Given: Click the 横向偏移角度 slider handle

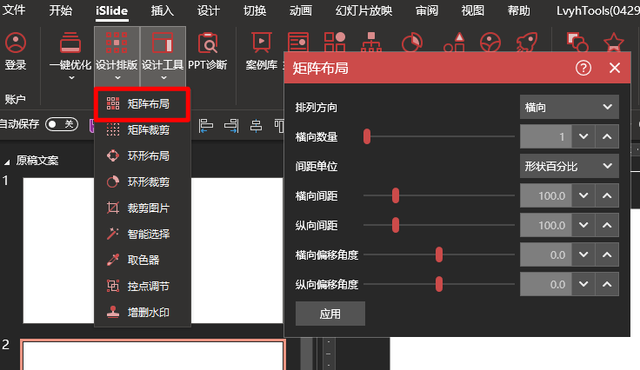Looking at the screenshot, I should tap(439, 255).
